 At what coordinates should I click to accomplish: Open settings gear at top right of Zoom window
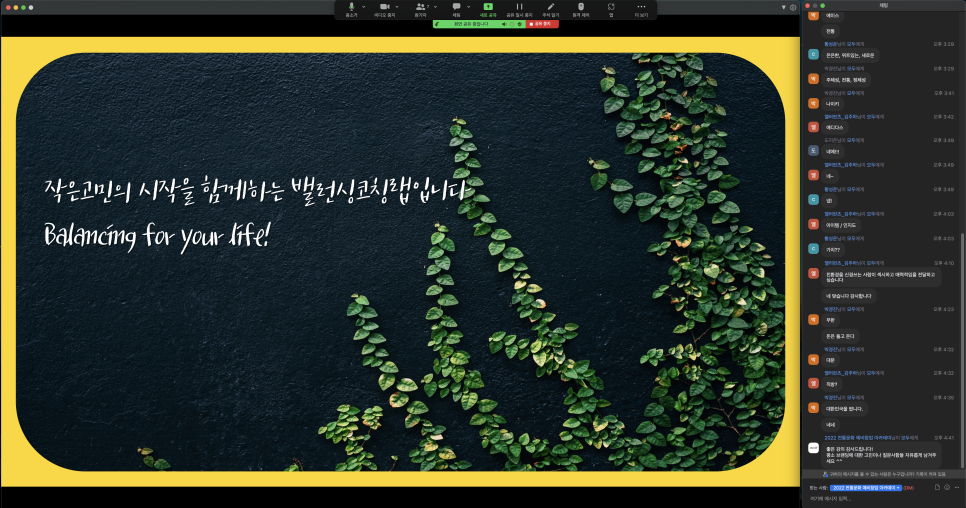click(x=793, y=7)
